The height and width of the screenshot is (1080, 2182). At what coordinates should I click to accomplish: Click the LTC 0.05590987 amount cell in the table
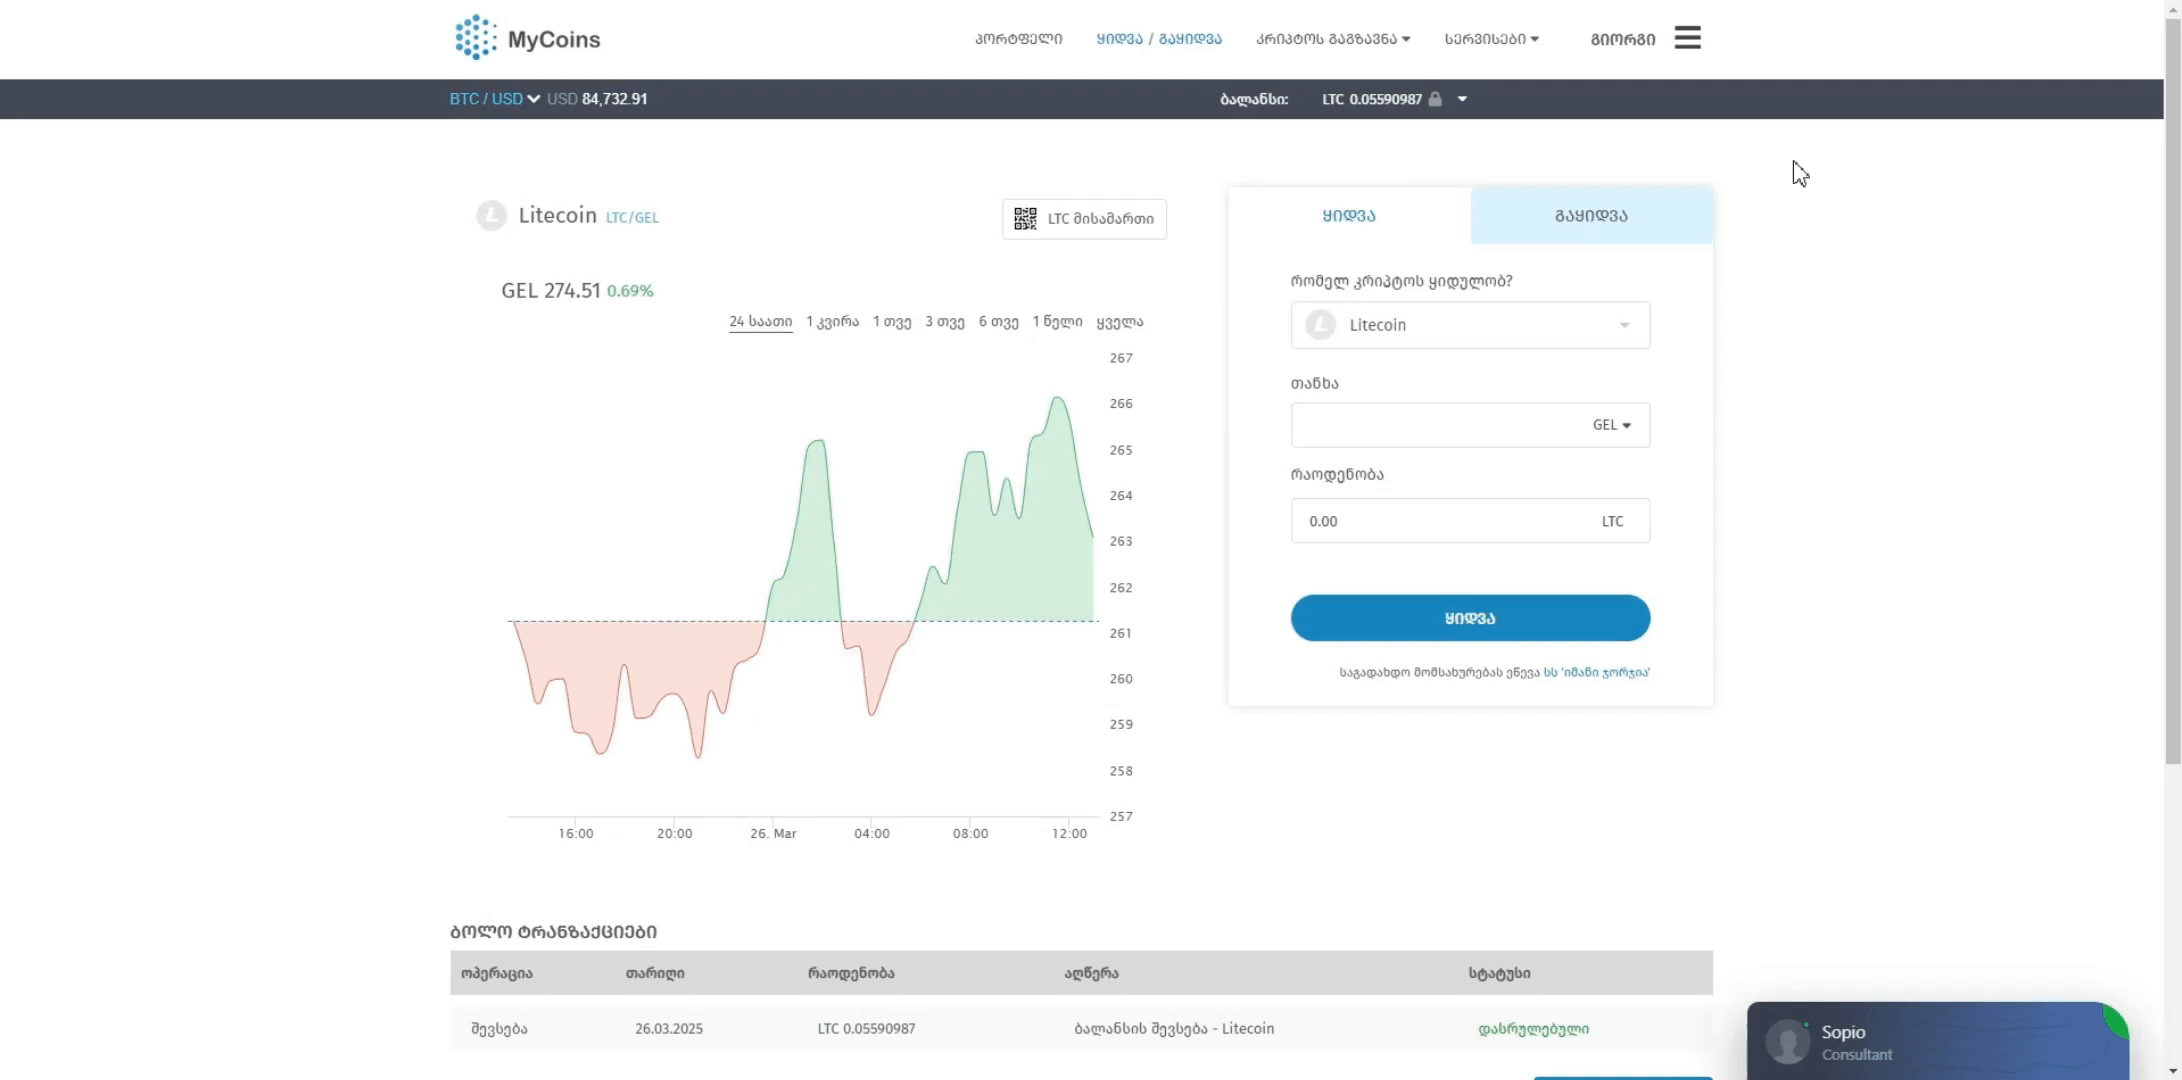[866, 1029]
